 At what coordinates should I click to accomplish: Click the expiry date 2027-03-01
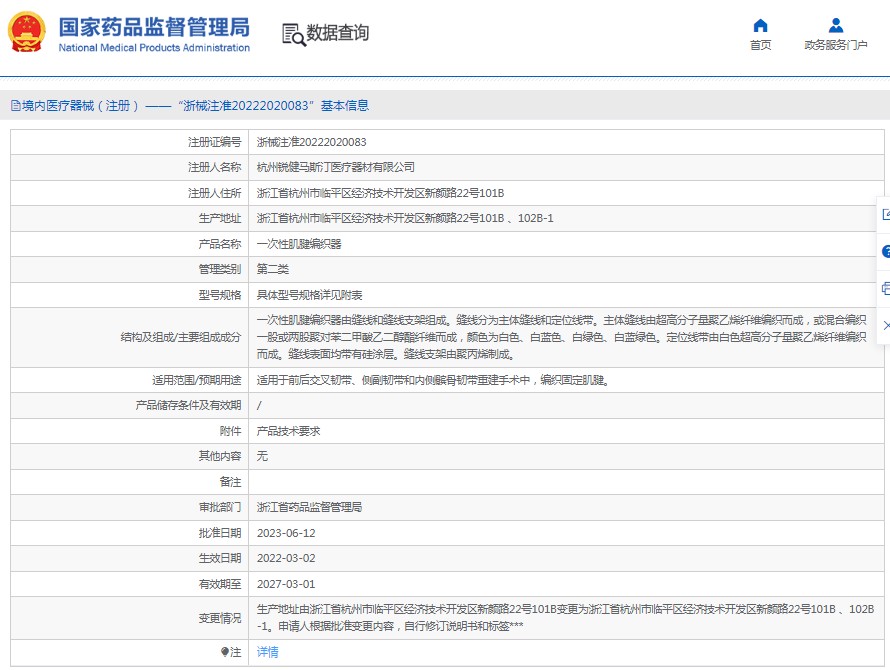click(x=286, y=584)
